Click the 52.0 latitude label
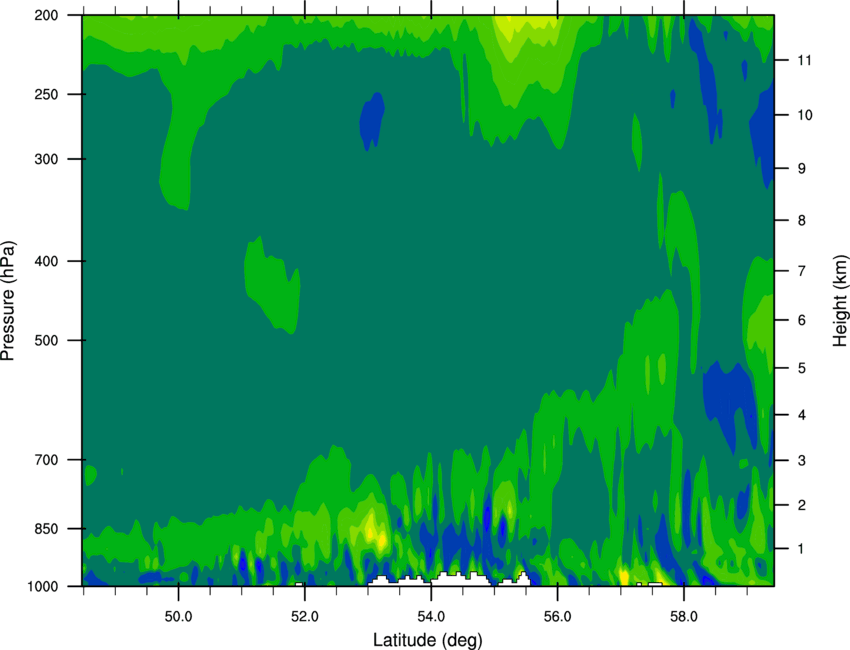850x650 pixels. click(305, 617)
